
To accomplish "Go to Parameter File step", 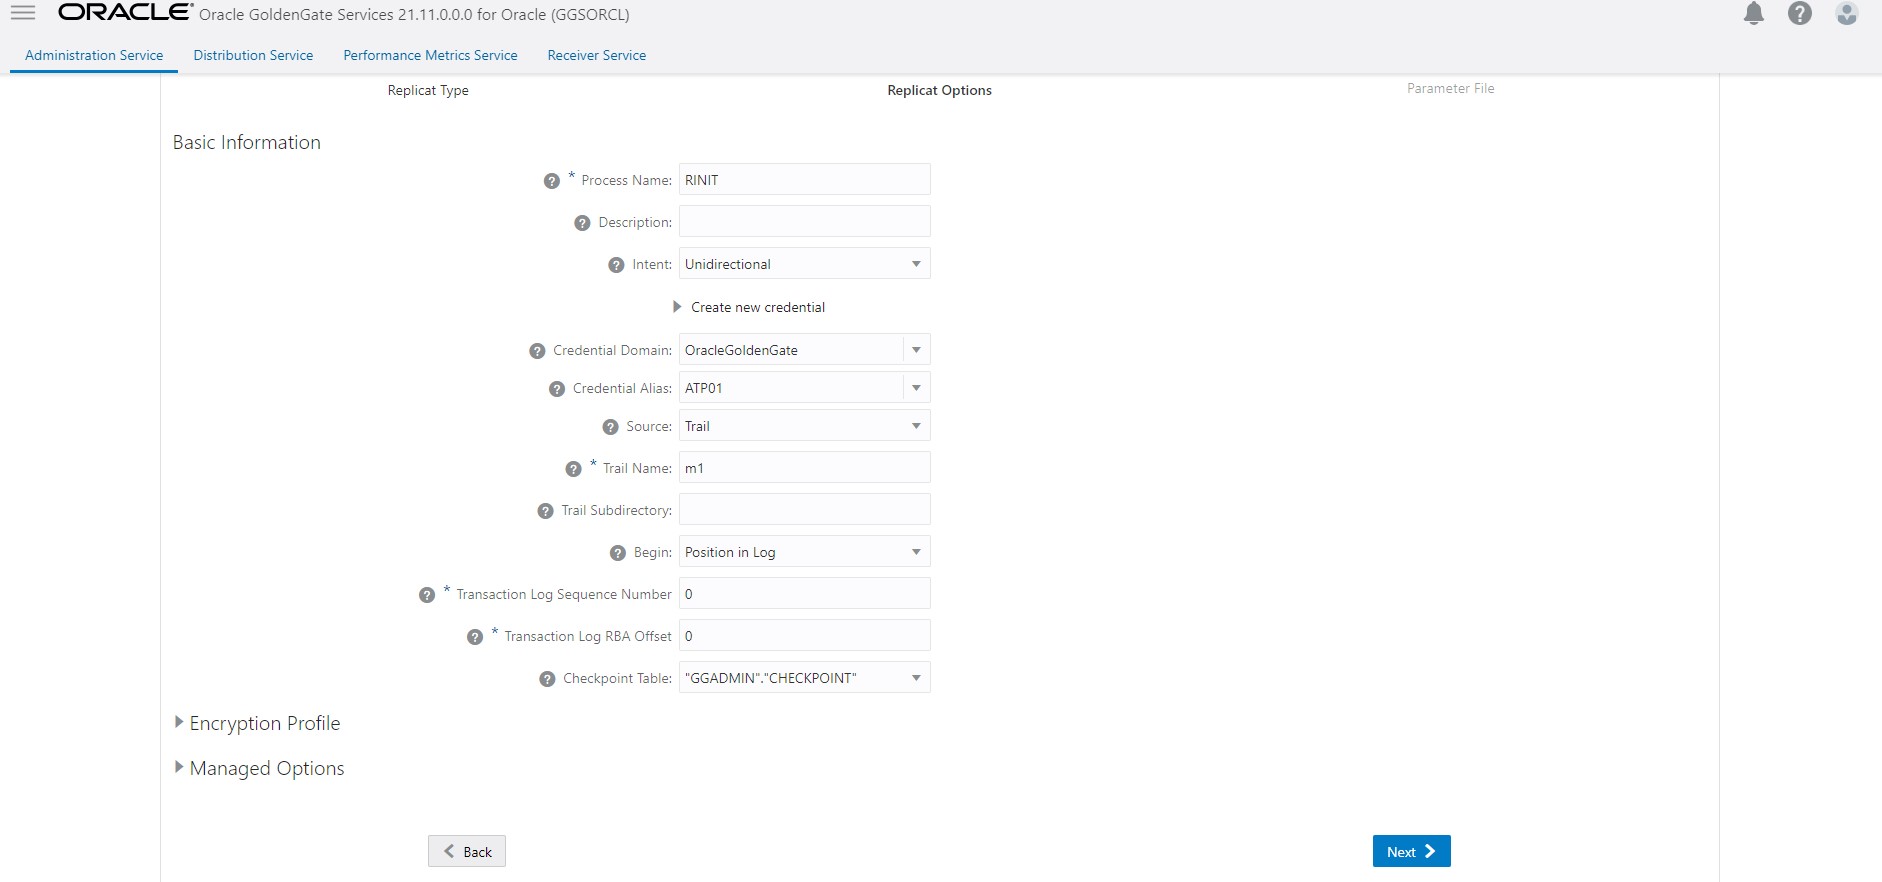I will [x=1451, y=88].
